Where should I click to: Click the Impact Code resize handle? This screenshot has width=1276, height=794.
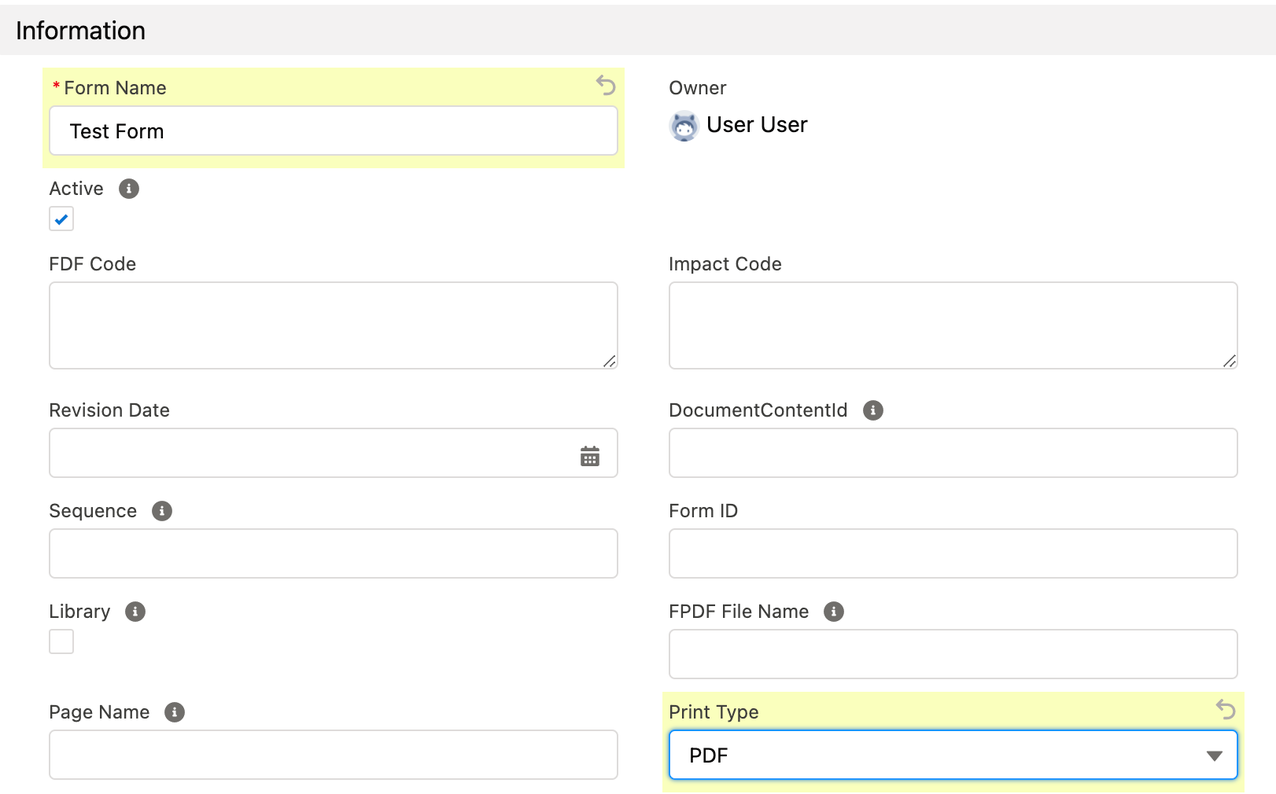(1230, 361)
